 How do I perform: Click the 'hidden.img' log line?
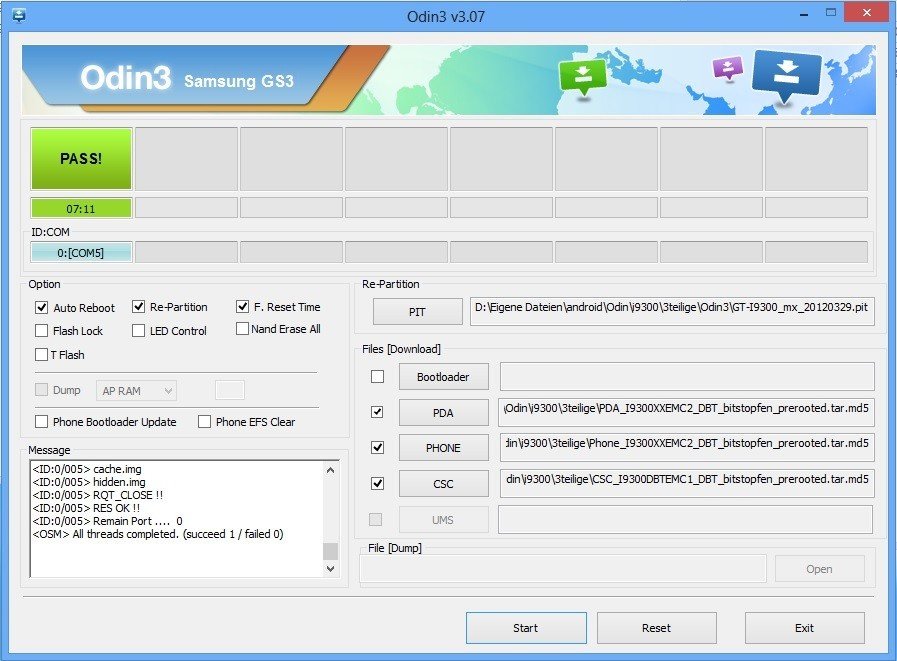pos(89,482)
